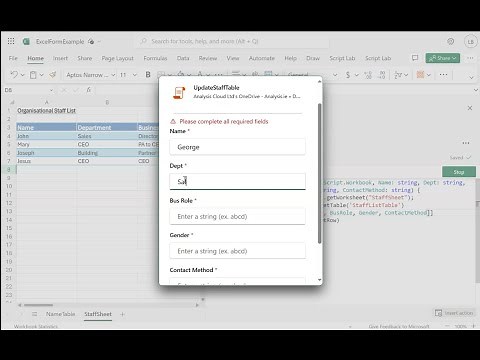Click the All Sheets list icon
This screenshot has height=360, width=480.
(x=34, y=314)
